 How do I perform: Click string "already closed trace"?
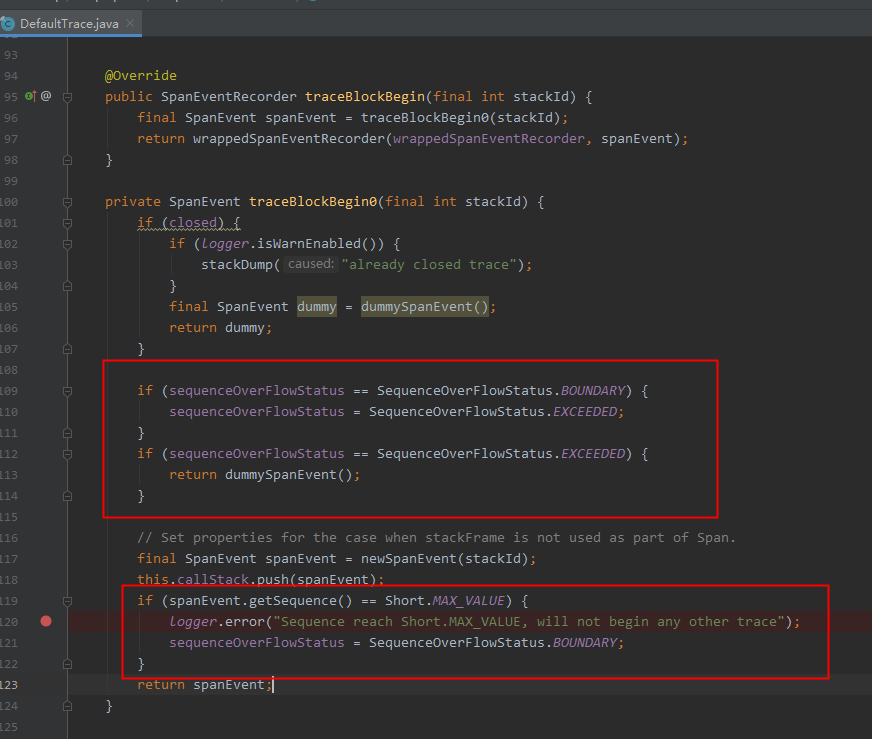pyautogui.click(x=429, y=265)
